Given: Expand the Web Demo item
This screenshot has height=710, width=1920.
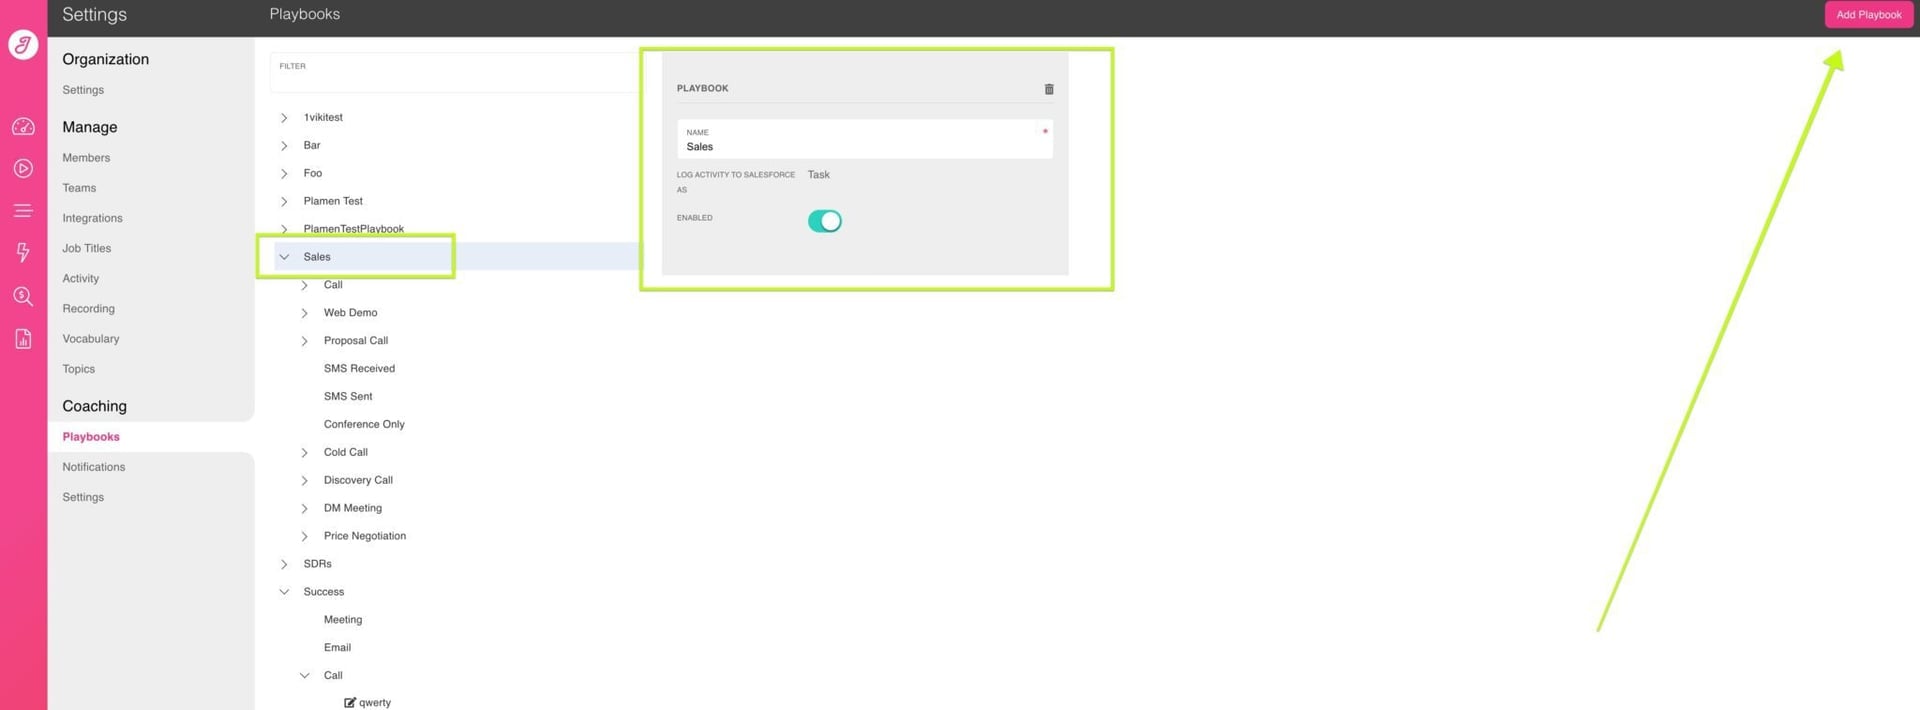Looking at the screenshot, I should click(304, 313).
